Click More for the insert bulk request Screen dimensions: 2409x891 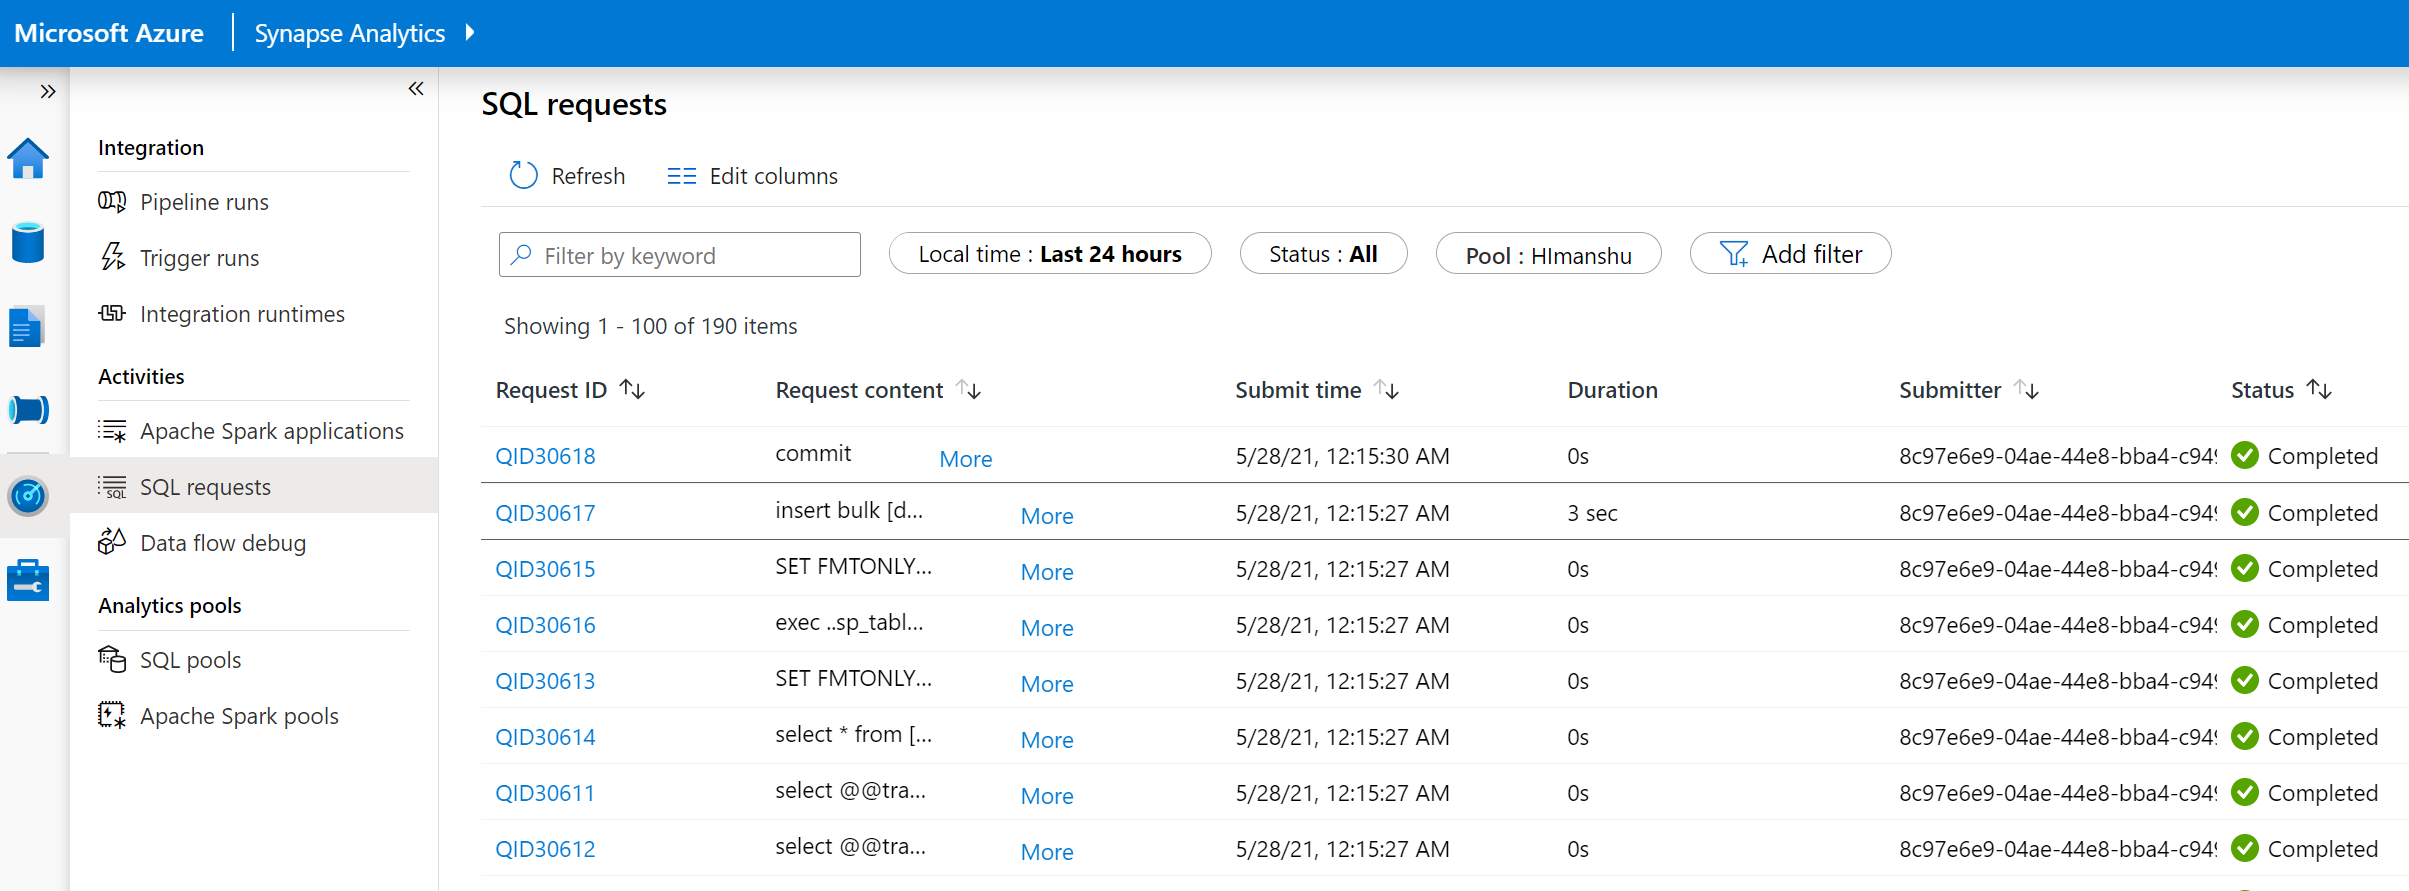tap(1047, 516)
